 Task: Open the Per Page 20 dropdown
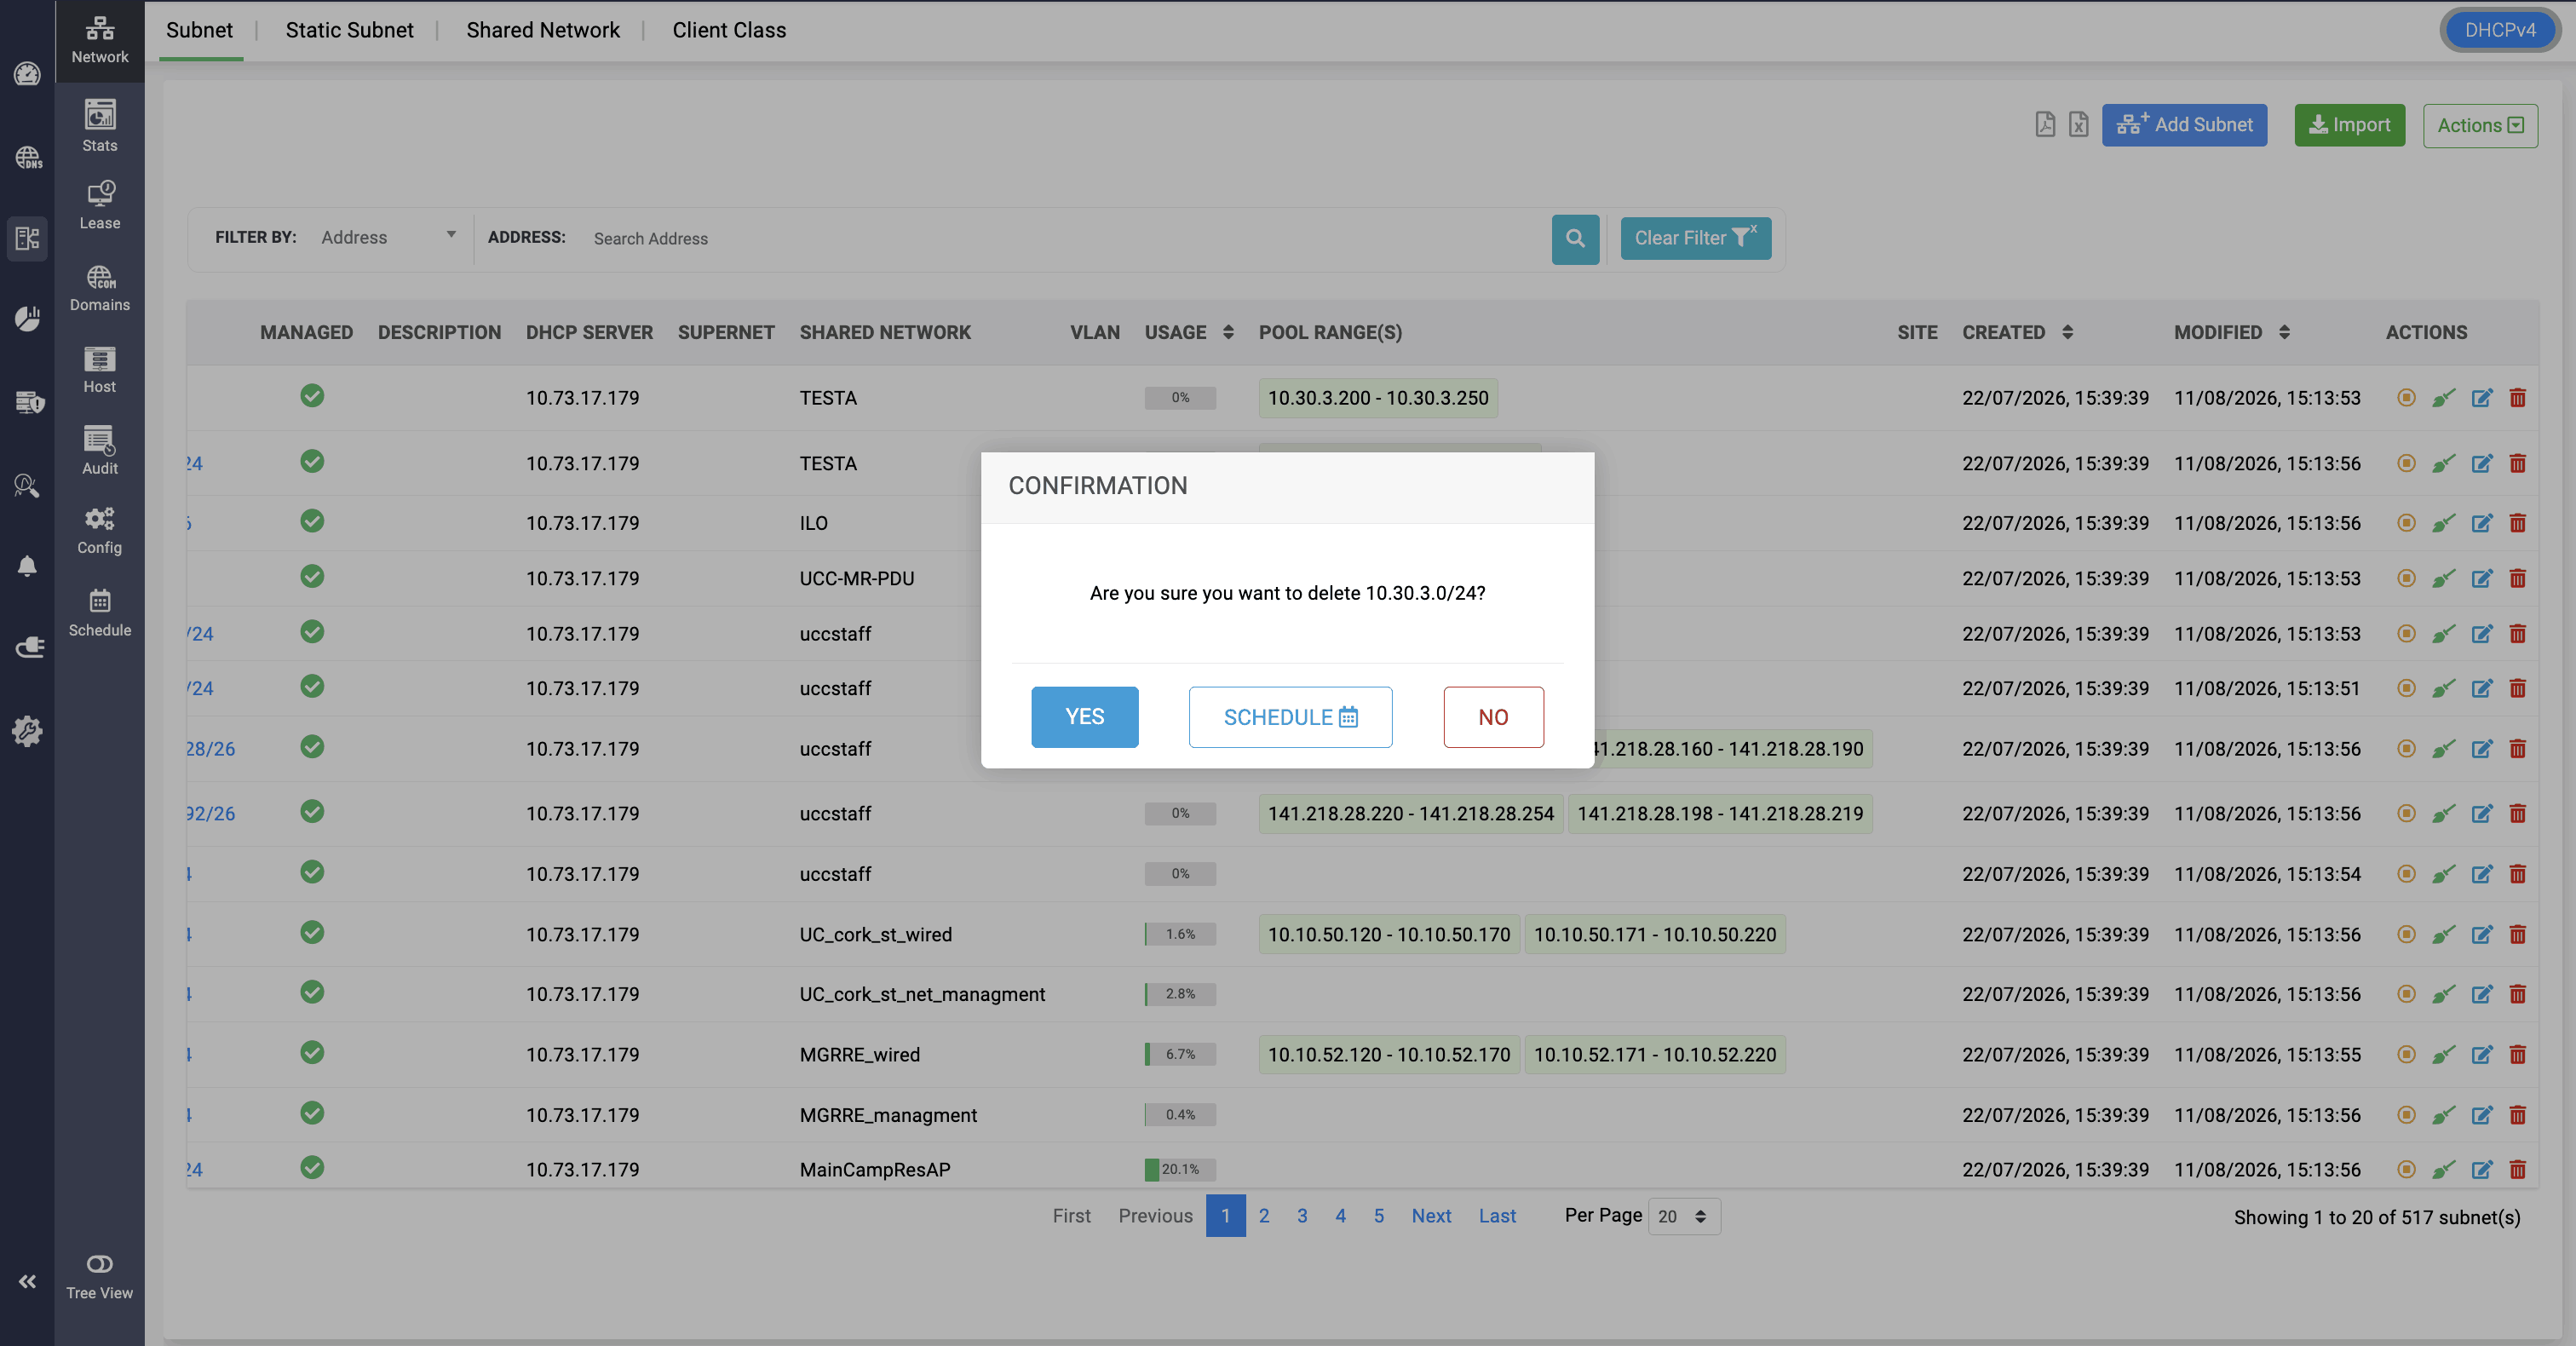pos(1684,1216)
